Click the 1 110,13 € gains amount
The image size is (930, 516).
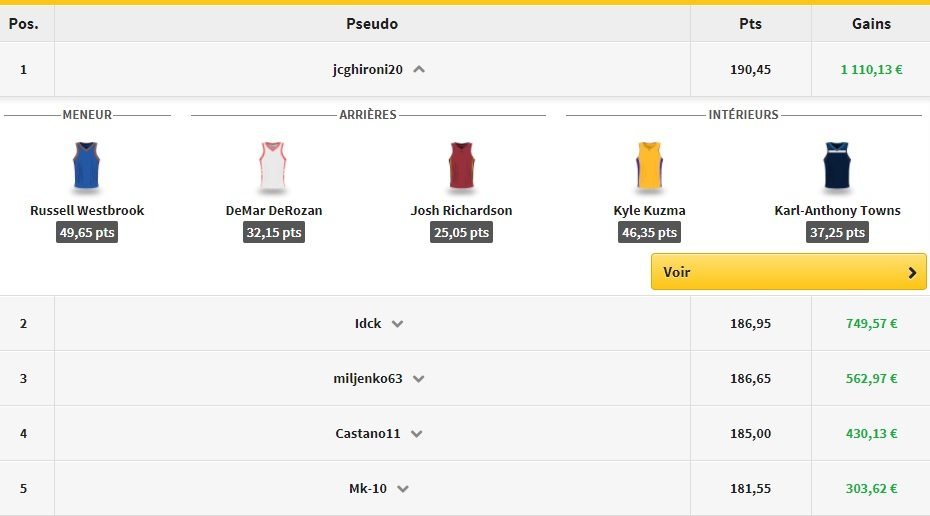tap(871, 70)
